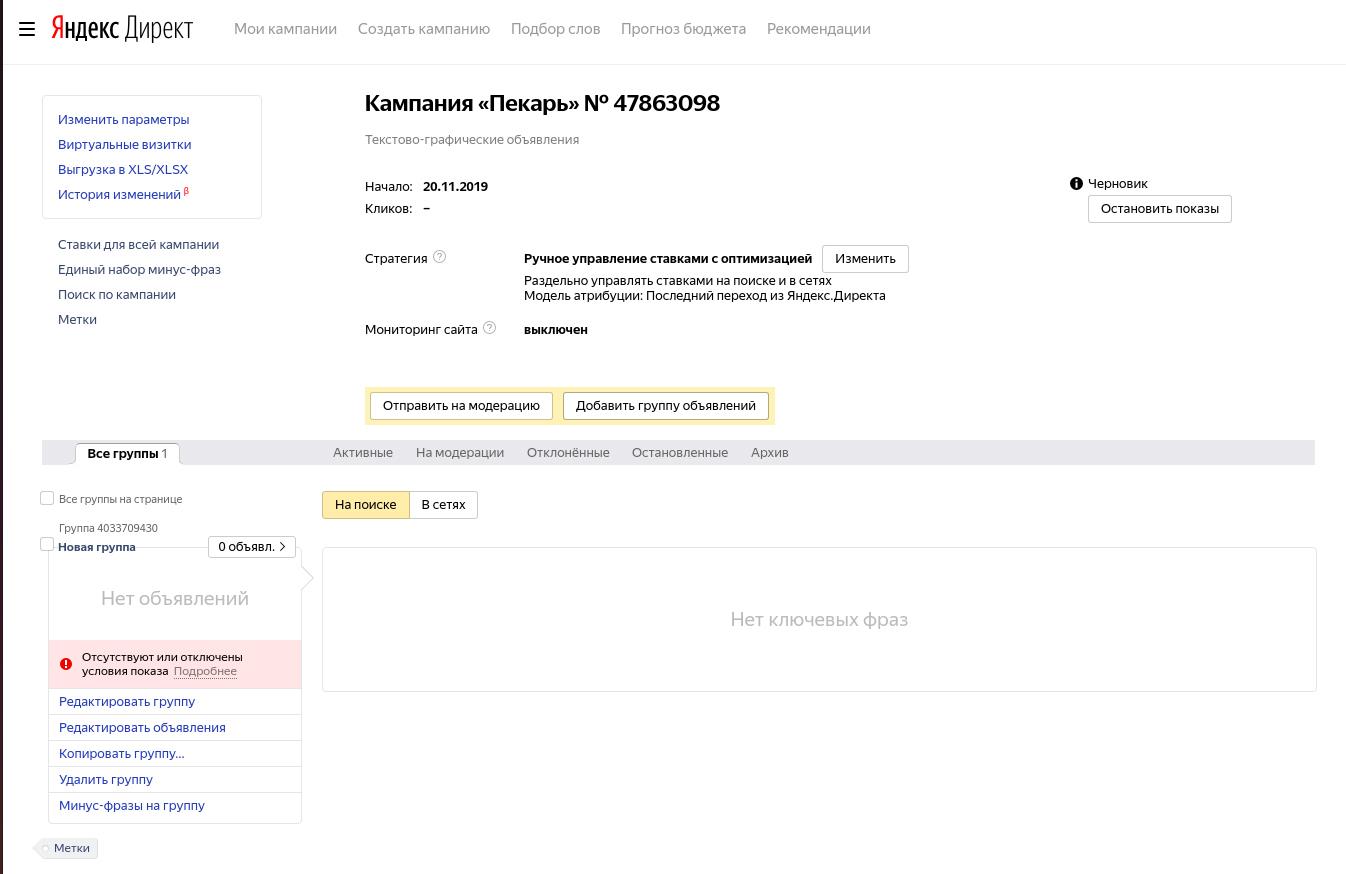The width and height of the screenshot is (1346, 874).
Task: Show Остановленные groups tab
Action: (680, 453)
